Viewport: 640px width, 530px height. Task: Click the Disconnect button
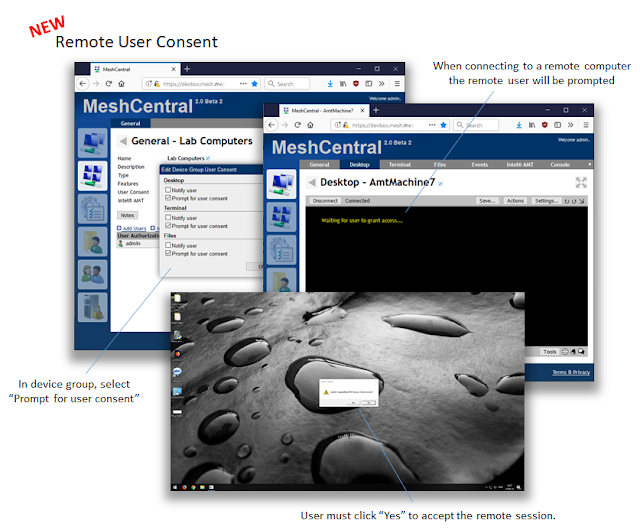[325, 201]
